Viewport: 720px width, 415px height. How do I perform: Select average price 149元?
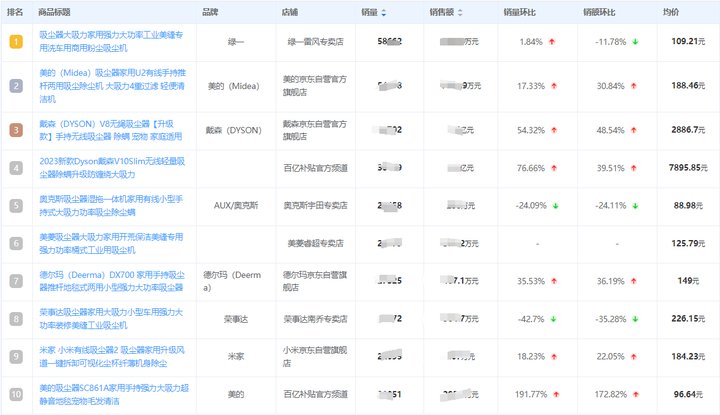tap(688, 280)
